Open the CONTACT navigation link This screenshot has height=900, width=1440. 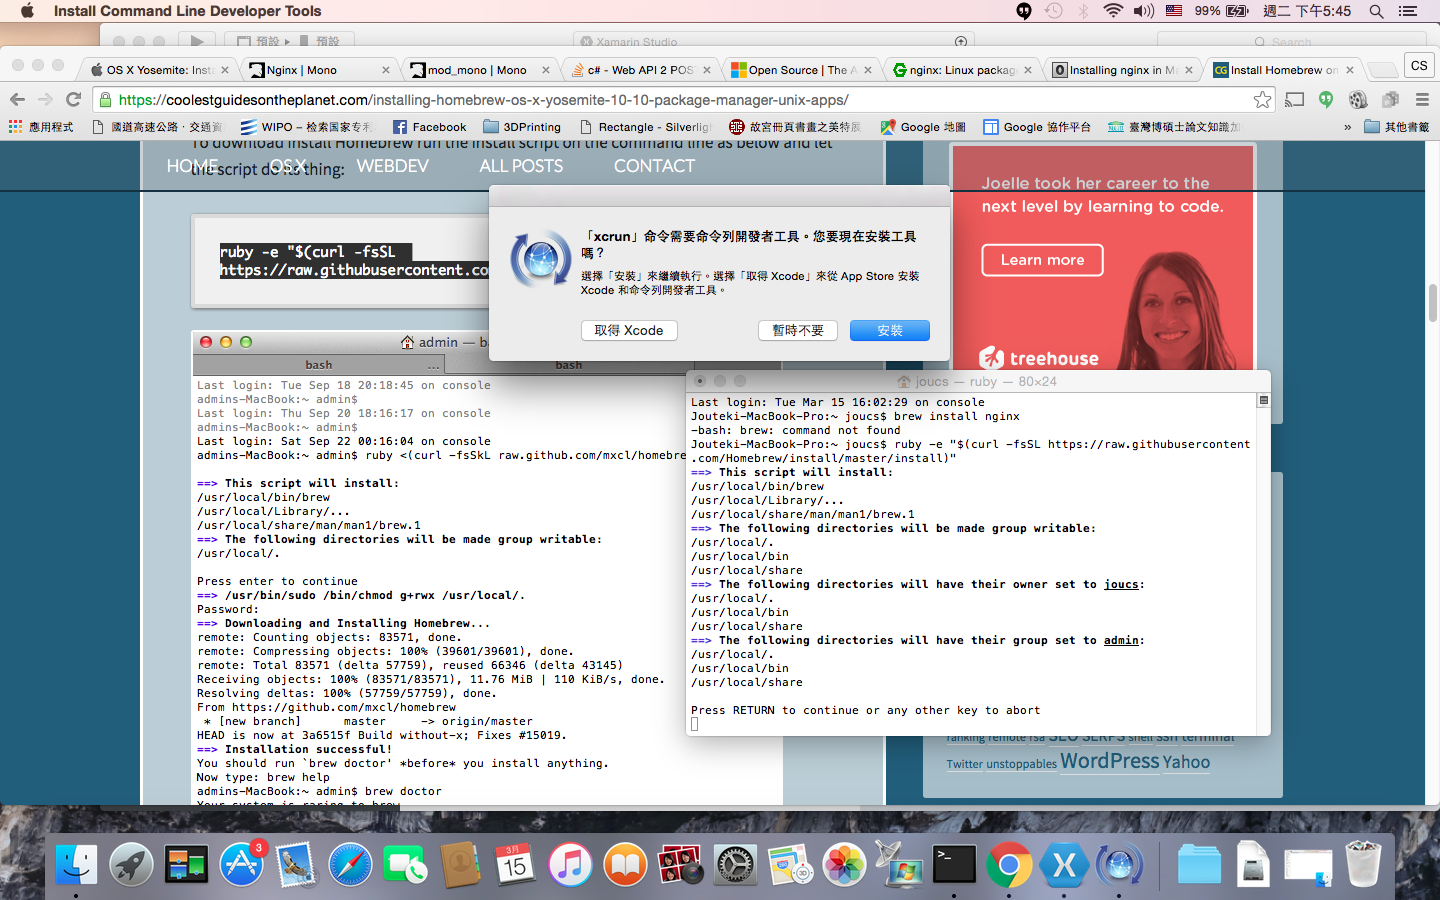(654, 166)
